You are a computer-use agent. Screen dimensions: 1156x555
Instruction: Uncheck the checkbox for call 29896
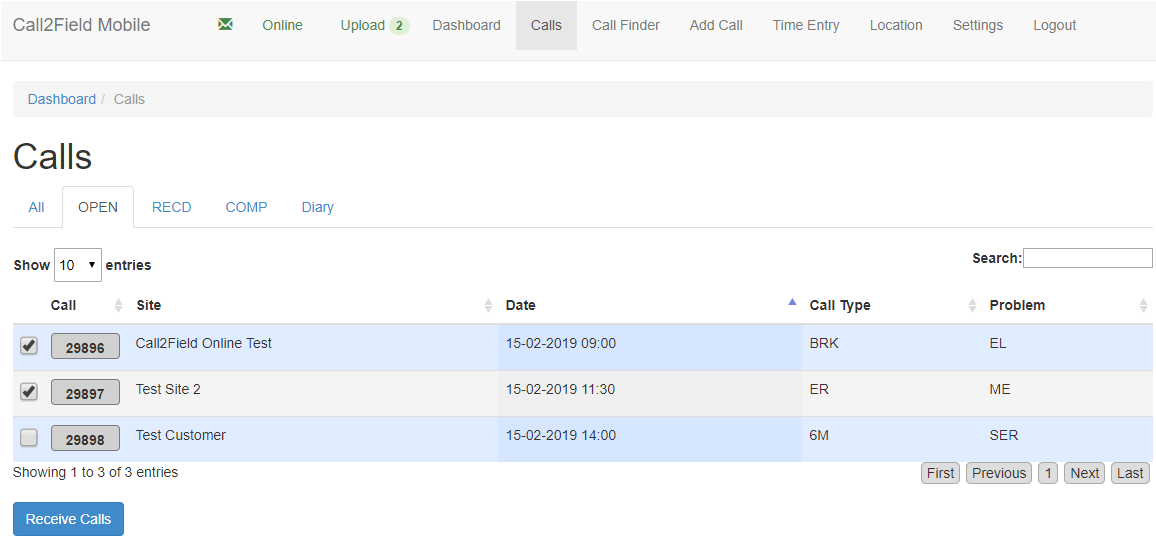(29, 346)
